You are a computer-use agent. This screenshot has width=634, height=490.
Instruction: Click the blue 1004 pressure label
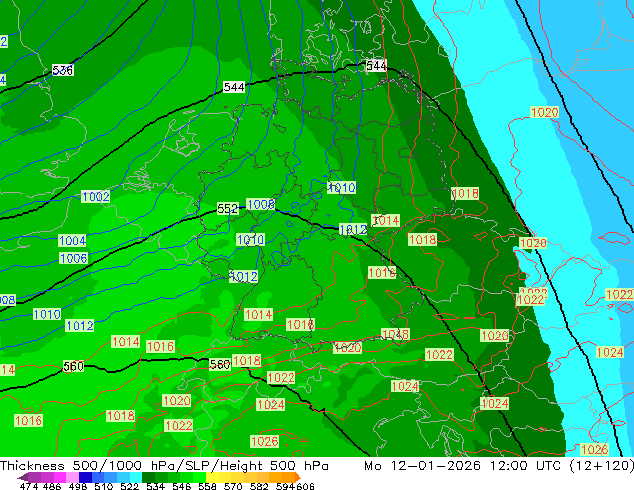pos(72,241)
